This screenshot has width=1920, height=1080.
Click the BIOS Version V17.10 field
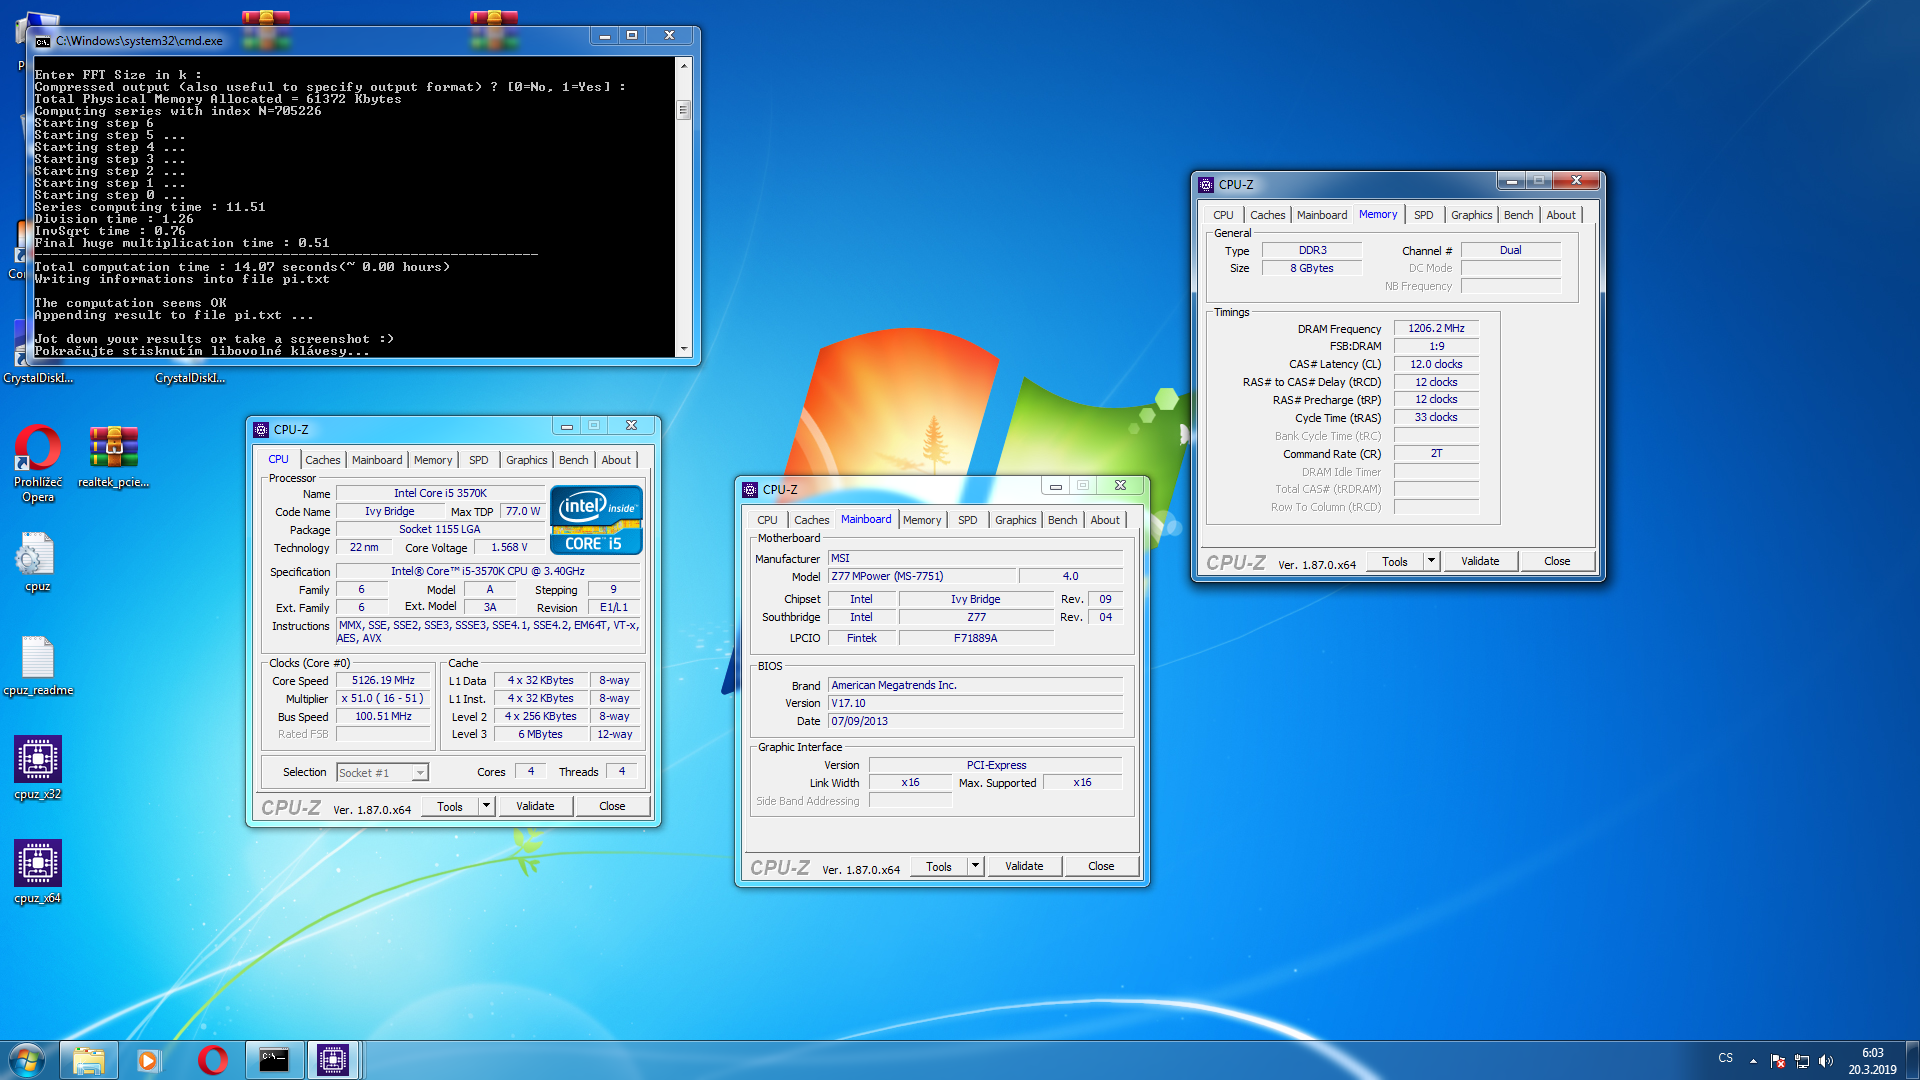coord(975,703)
